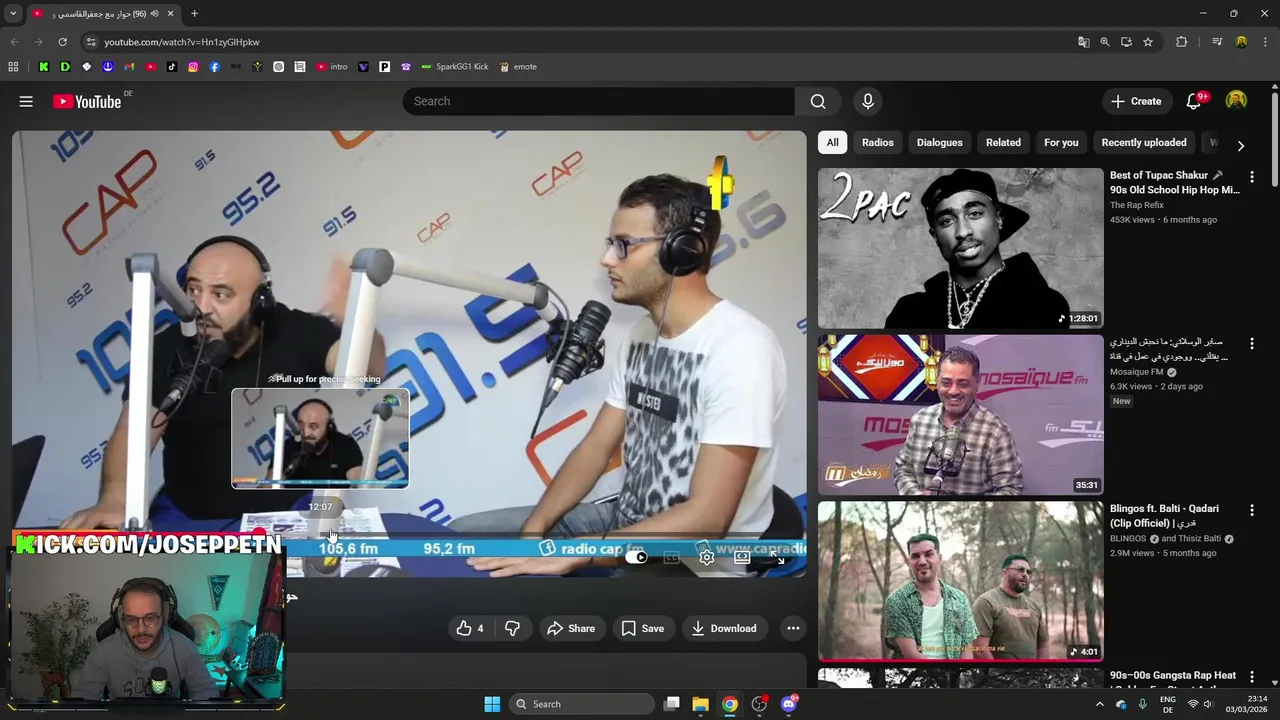Open the Best of Tupac Shakur thumbnail

point(960,248)
